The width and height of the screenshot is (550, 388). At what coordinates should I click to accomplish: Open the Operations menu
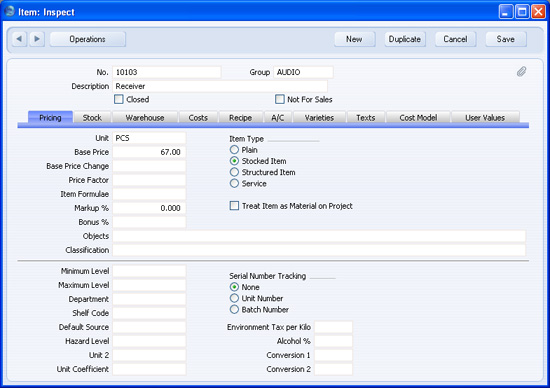88,39
